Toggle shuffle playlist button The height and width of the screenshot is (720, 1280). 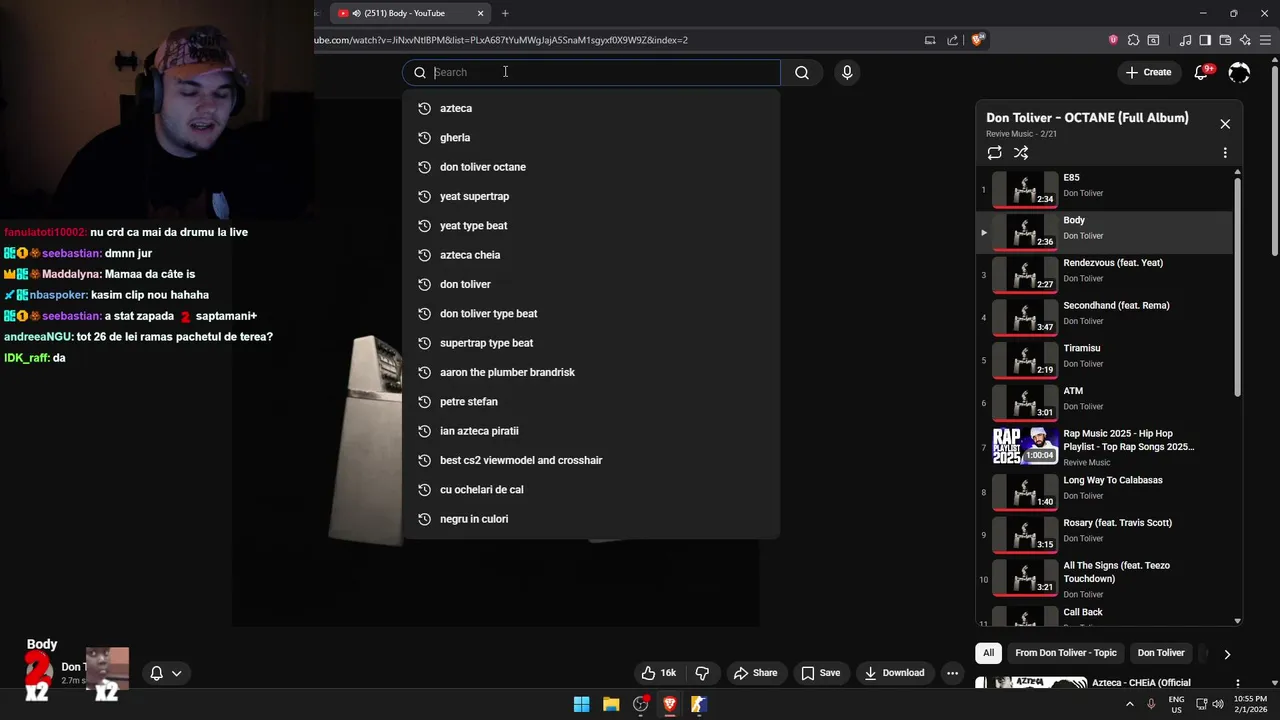1021,153
